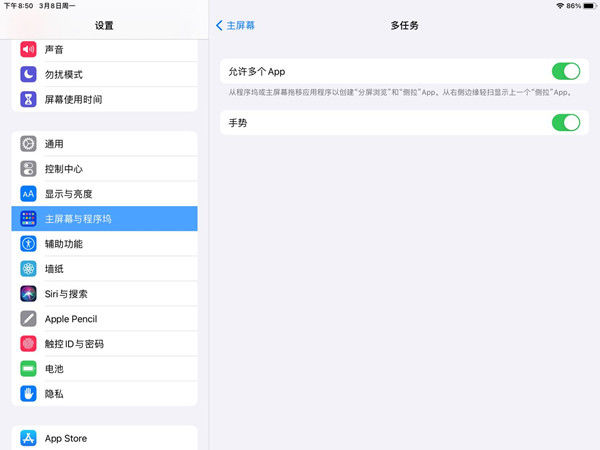The image size is (600, 450).
Task: Open Siri与搜索 settings row
Action: 104,294
